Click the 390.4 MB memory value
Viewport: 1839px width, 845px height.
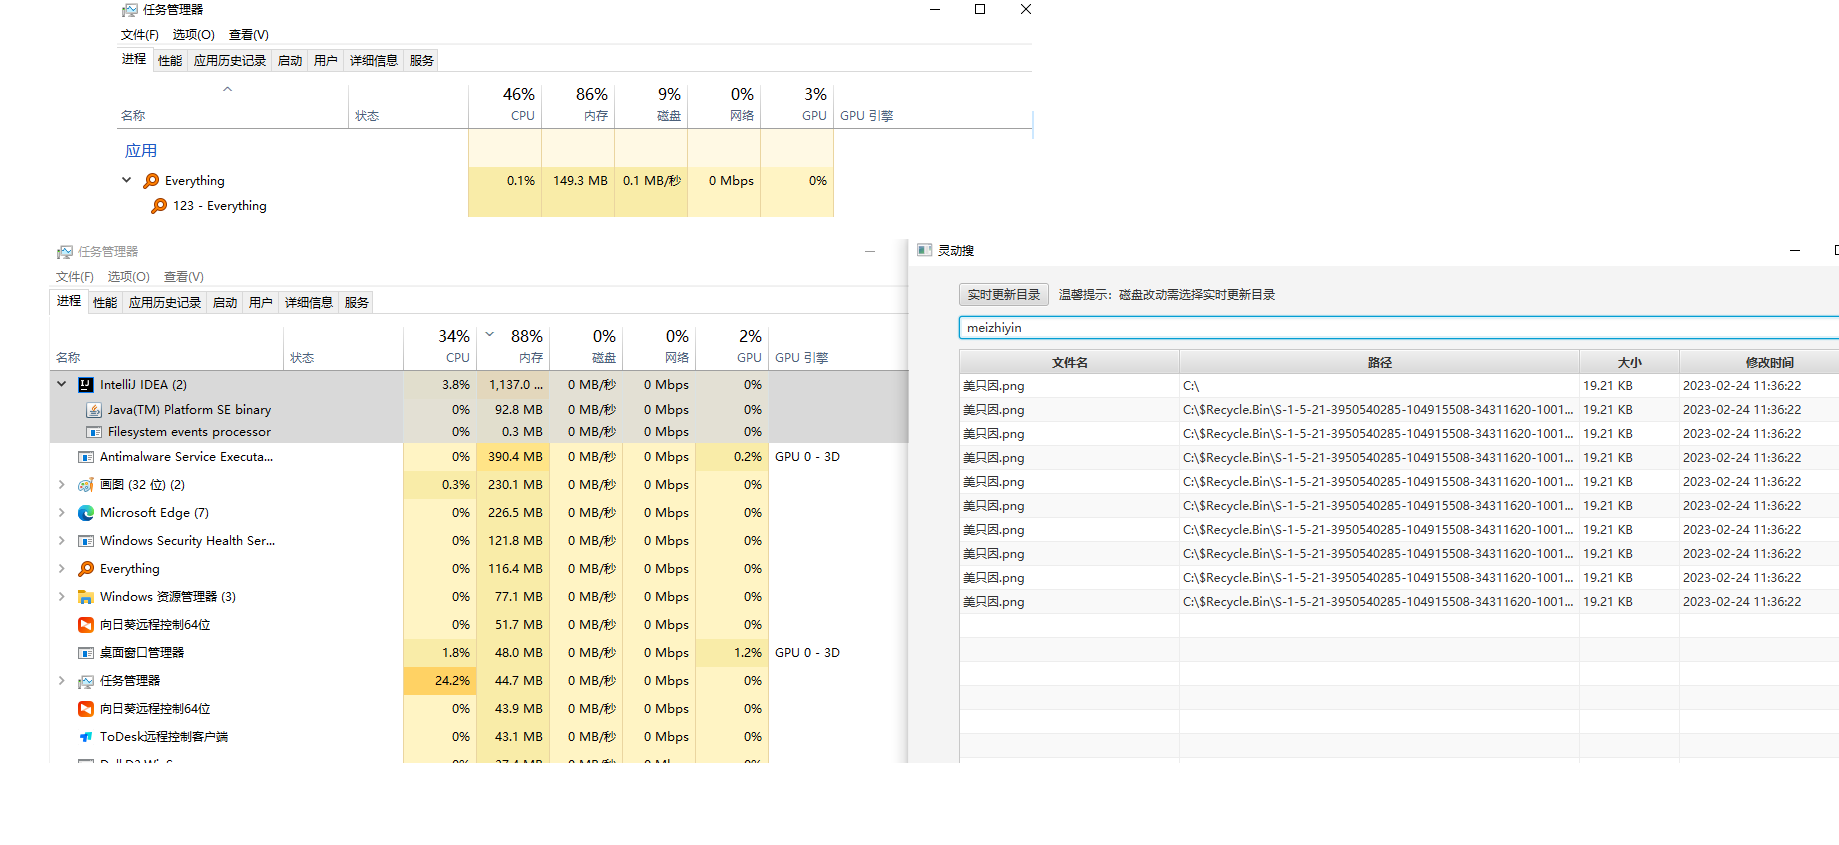515,457
